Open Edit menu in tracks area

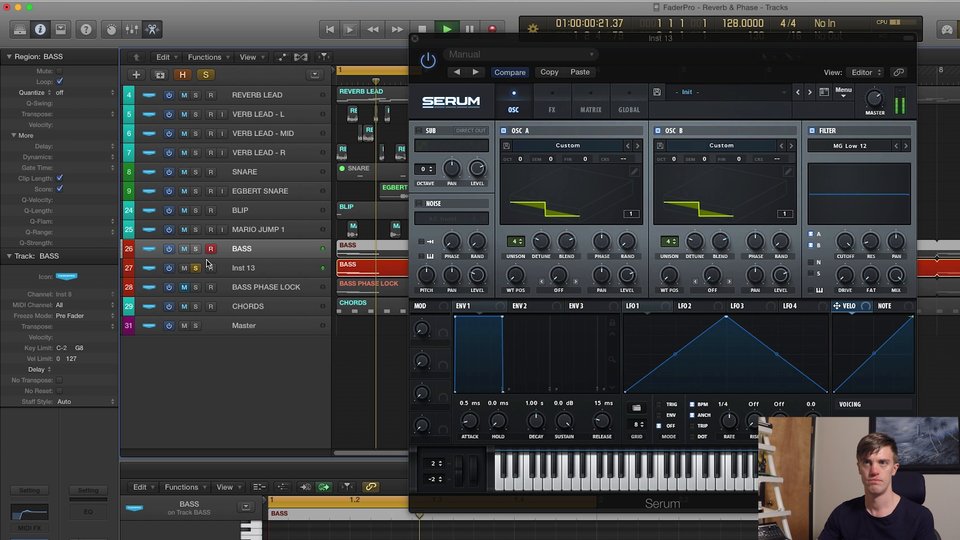166,57
